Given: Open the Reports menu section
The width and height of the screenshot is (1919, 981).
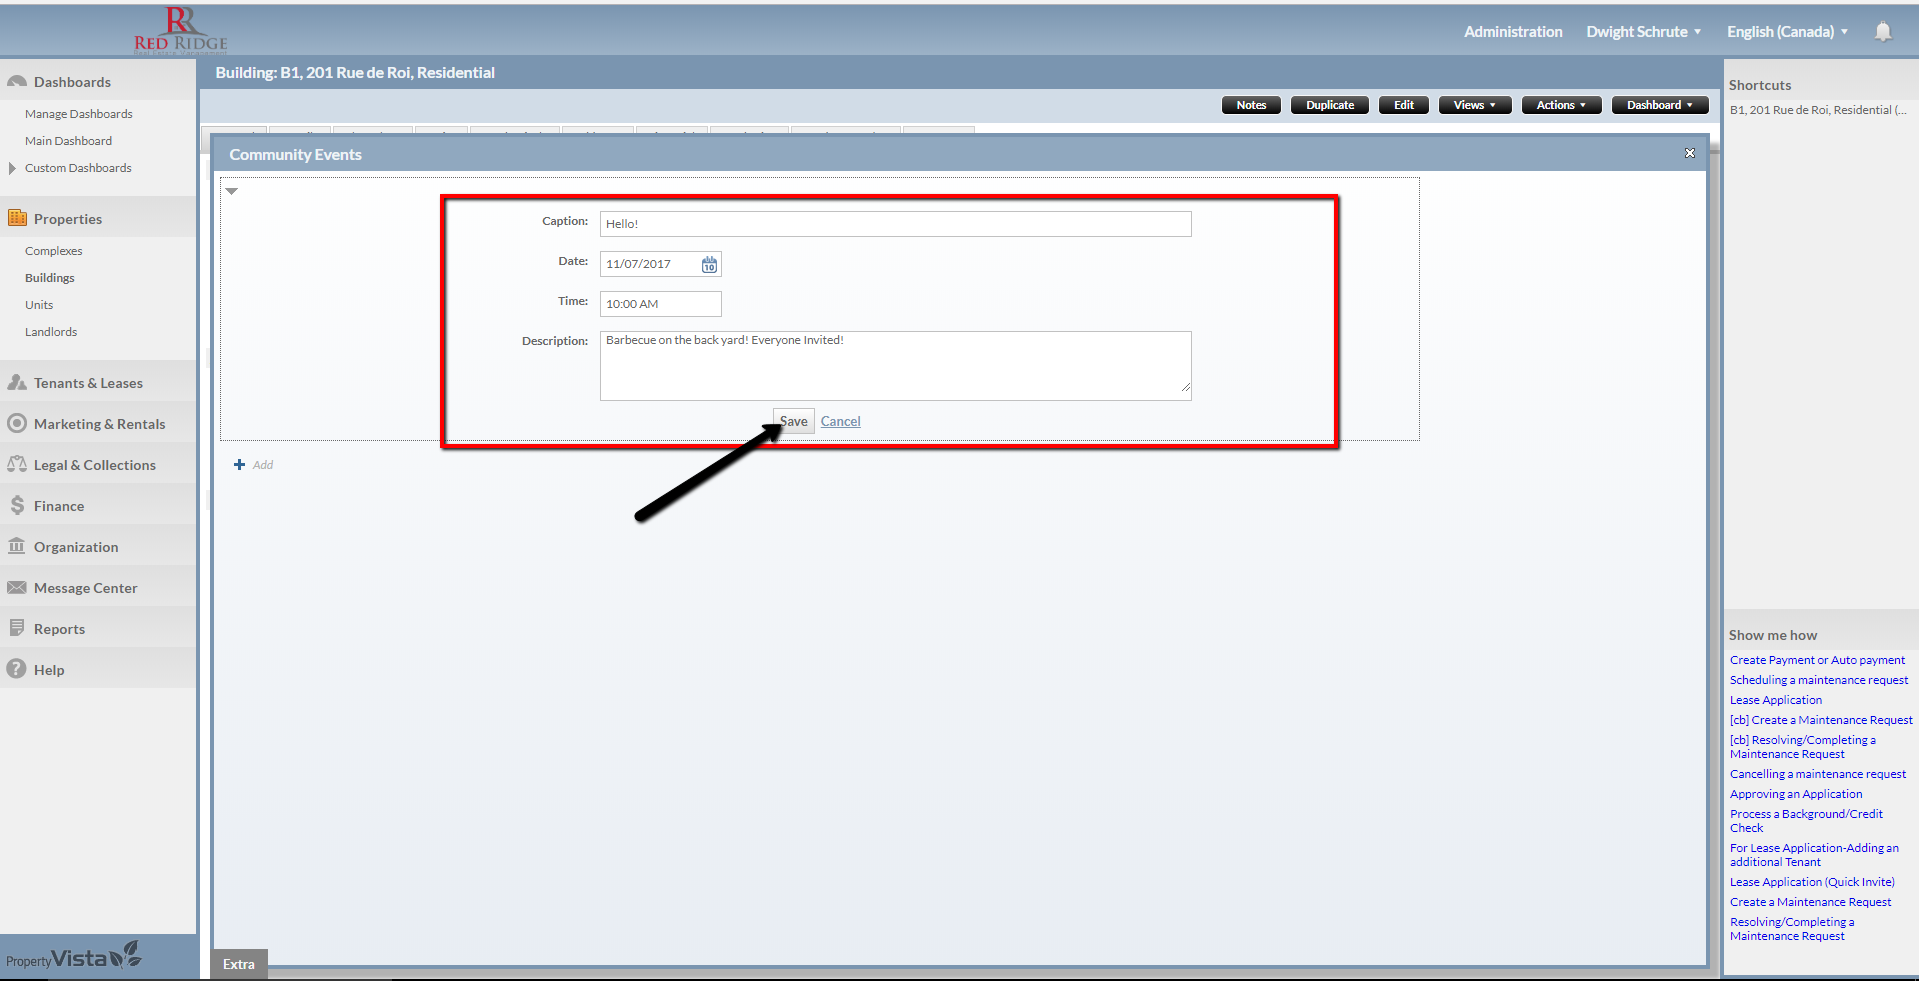Looking at the screenshot, I should (59, 629).
